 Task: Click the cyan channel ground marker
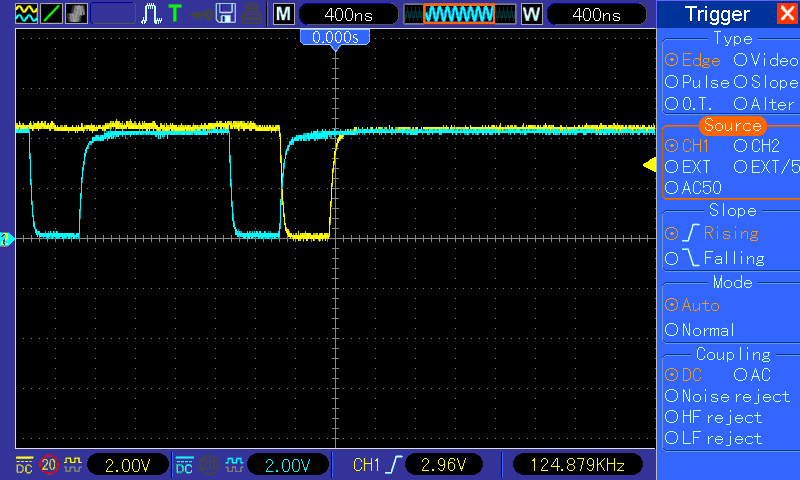6,239
